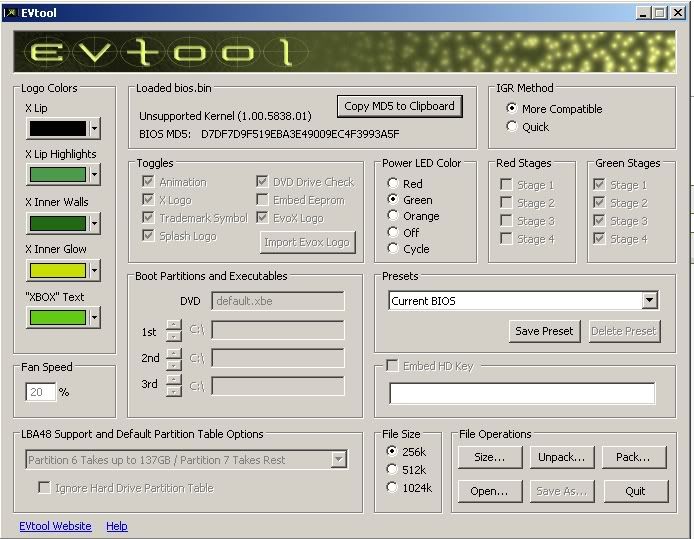This screenshot has width=694, height=539.
Task: Expand the X Inner Glow color dropdown
Action: (94, 270)
